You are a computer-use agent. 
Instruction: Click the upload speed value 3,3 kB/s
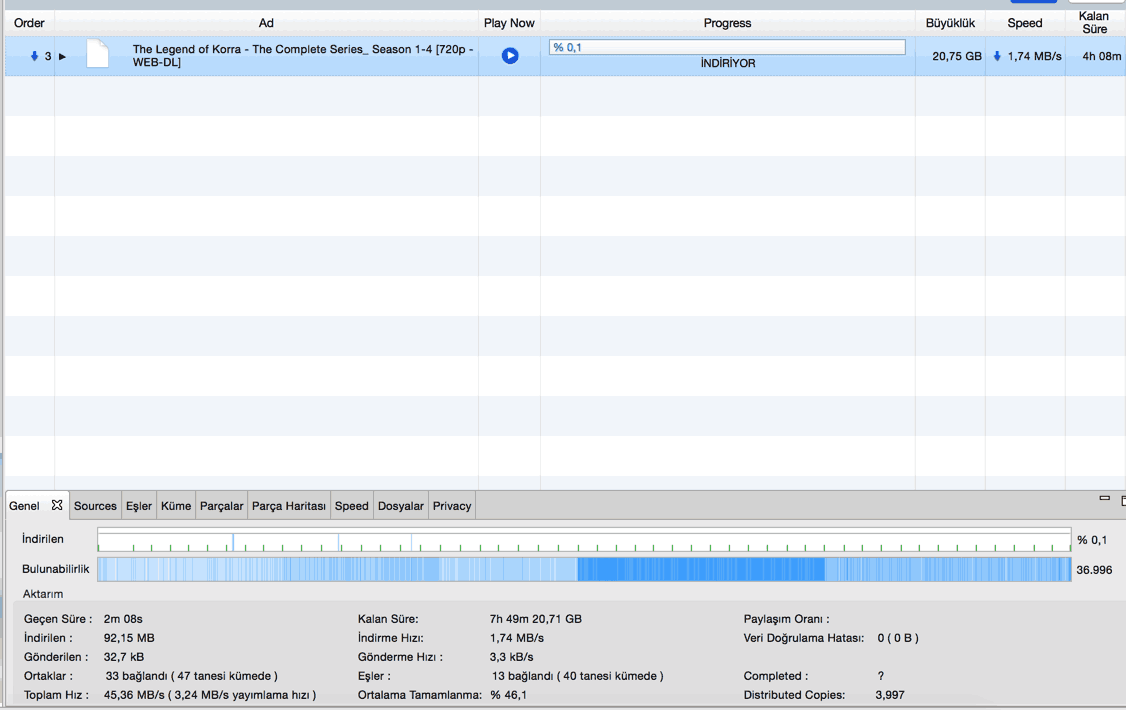point(511,657)
